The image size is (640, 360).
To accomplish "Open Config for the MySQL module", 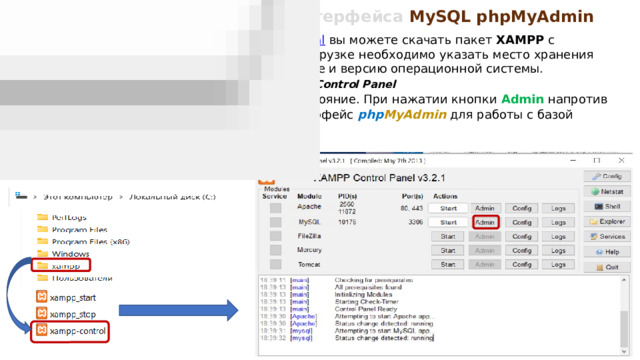I will point(522,222).
